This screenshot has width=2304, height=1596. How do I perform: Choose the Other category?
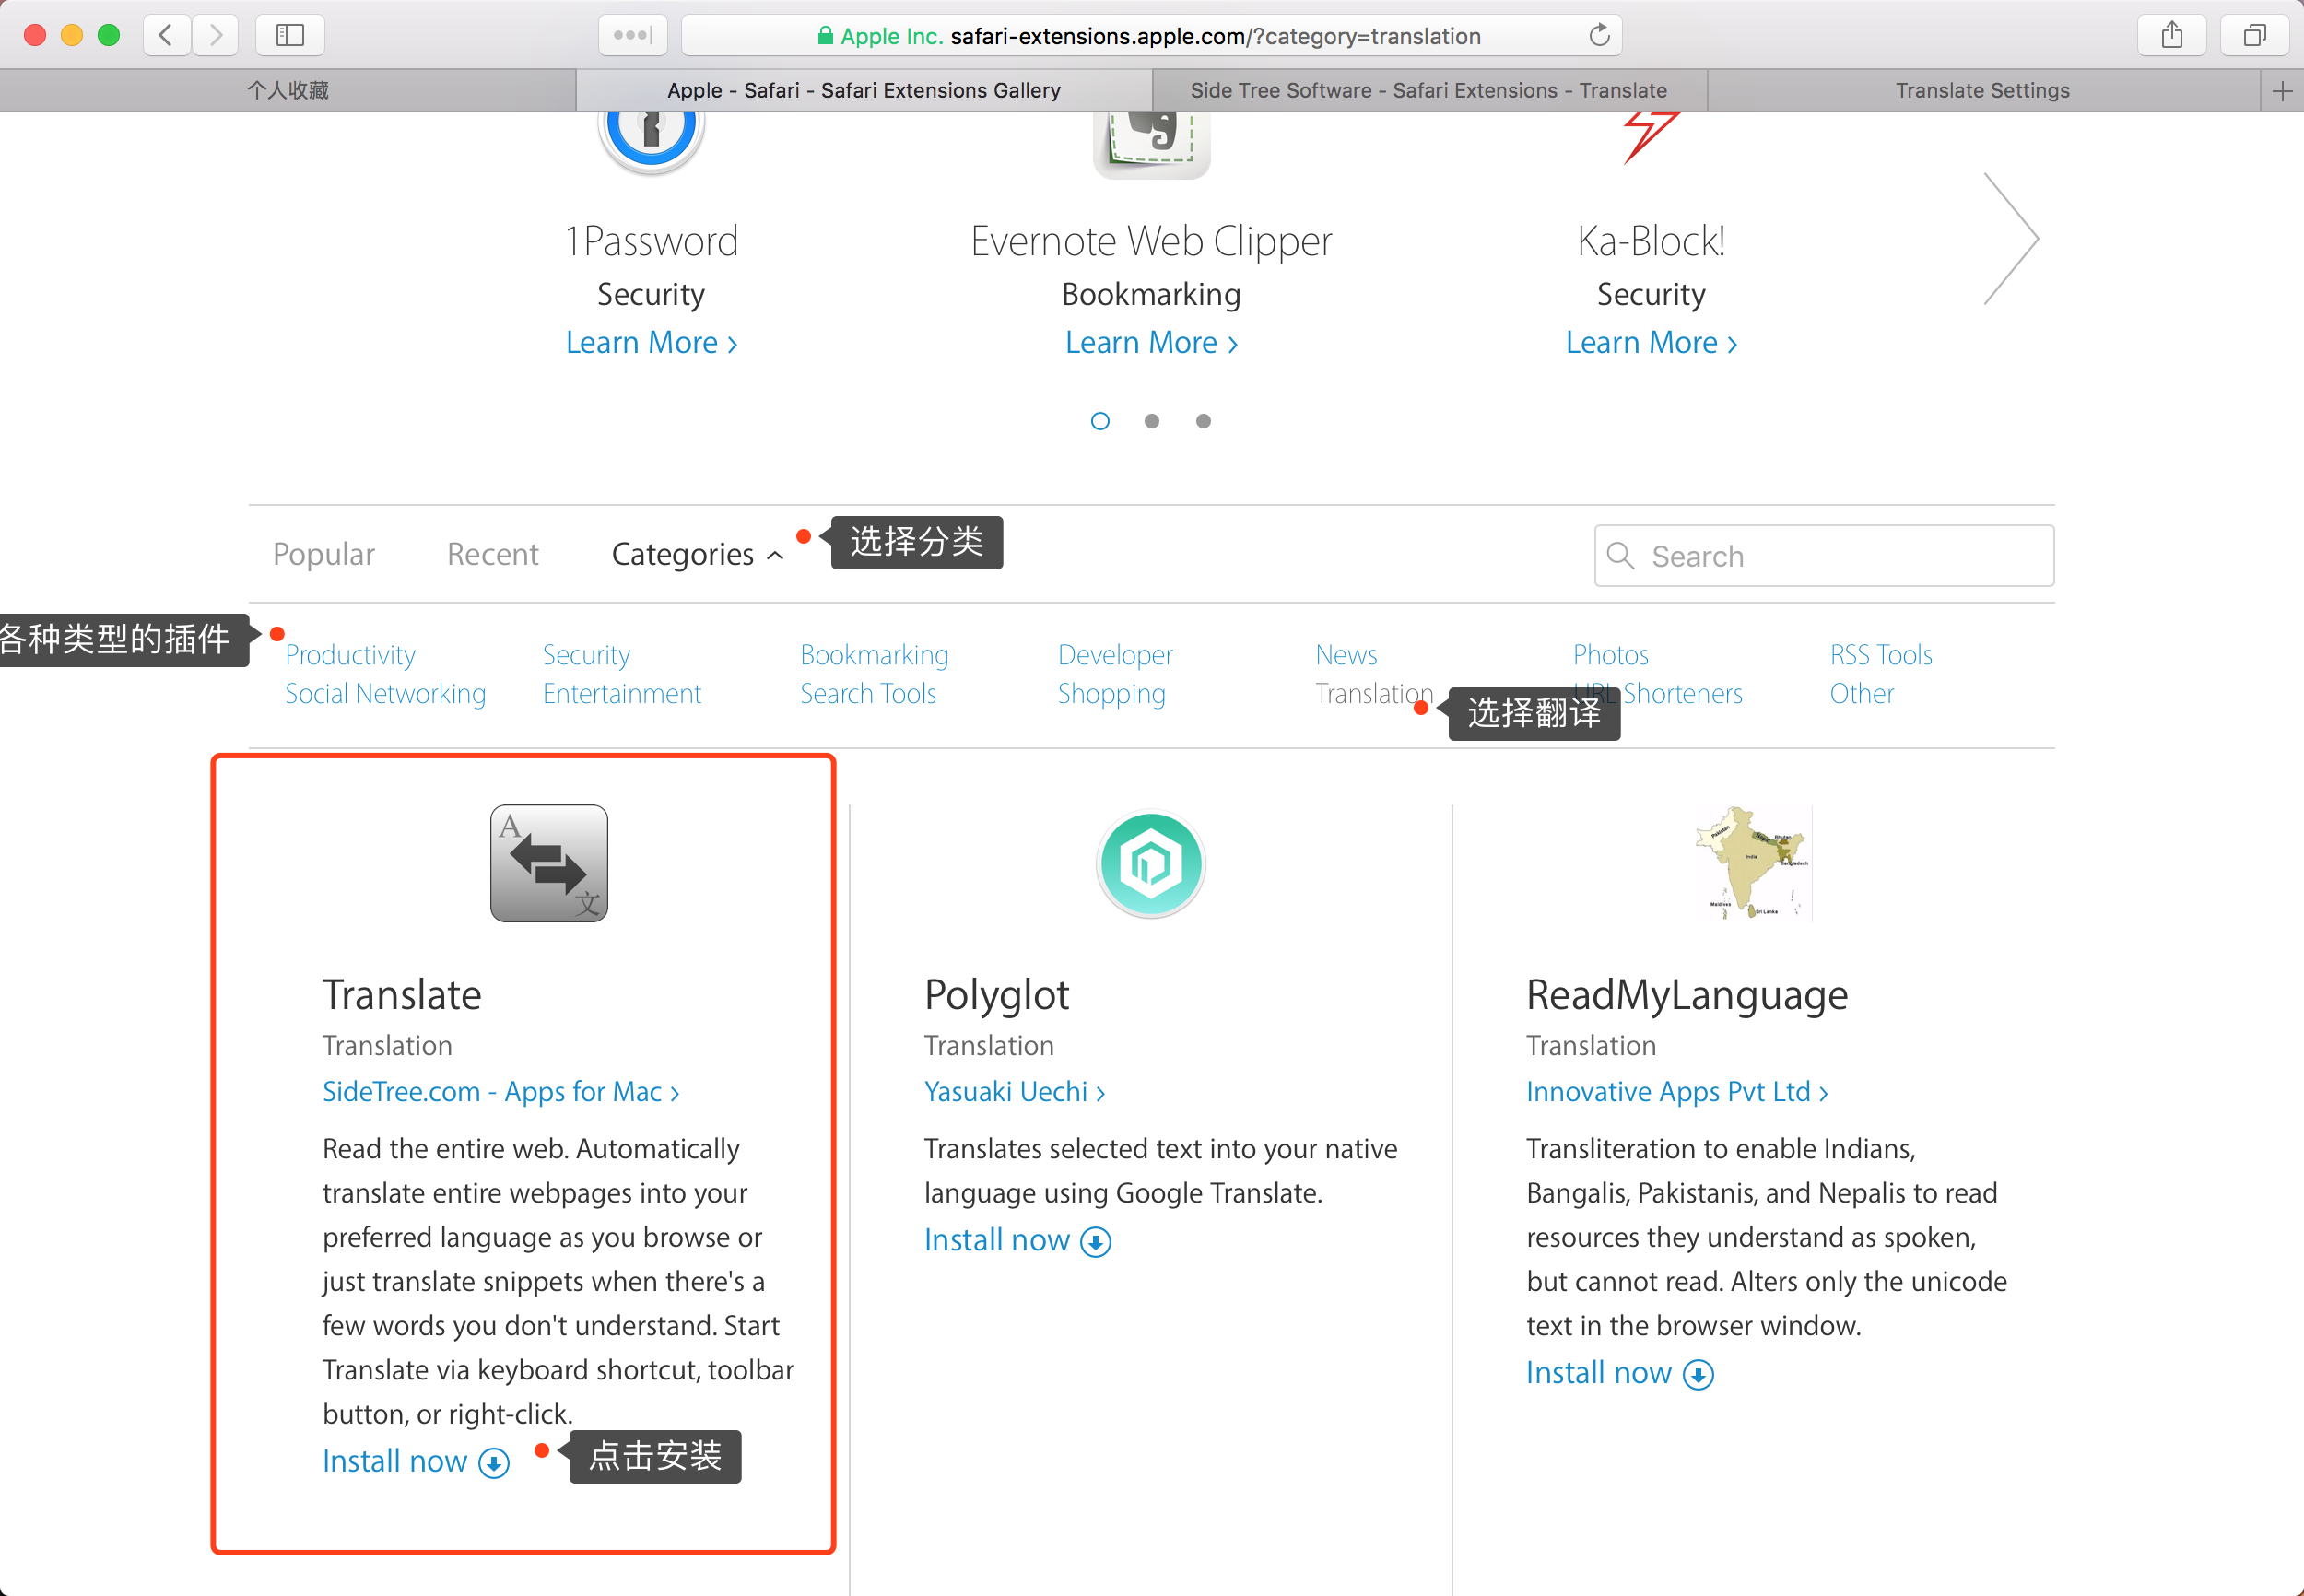pos(1861,694)
